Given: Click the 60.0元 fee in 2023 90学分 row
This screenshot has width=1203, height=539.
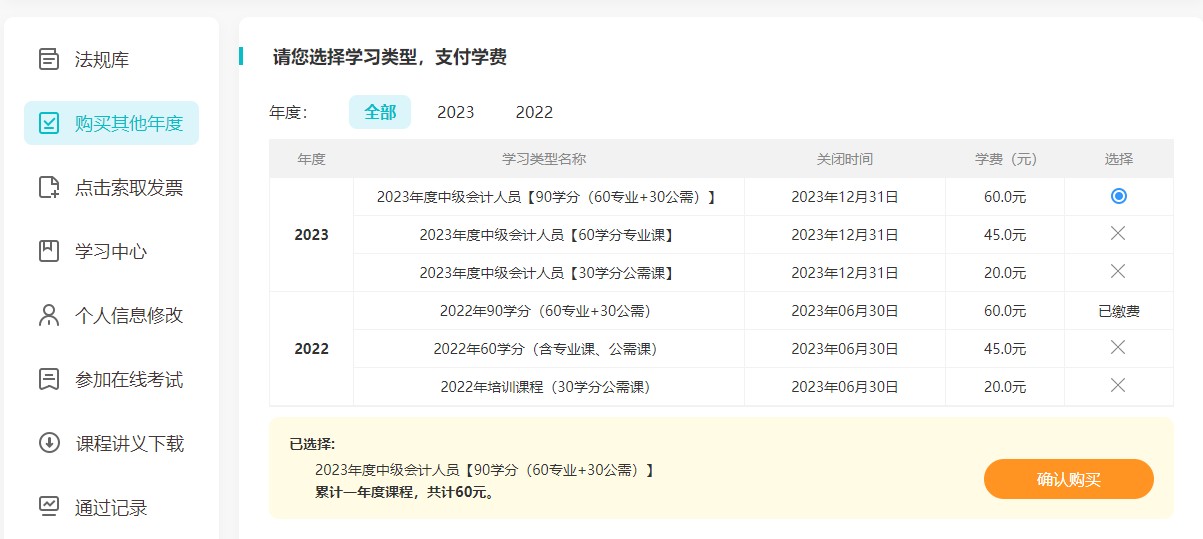Looking at the screenshot, I should pos(1005,197).
